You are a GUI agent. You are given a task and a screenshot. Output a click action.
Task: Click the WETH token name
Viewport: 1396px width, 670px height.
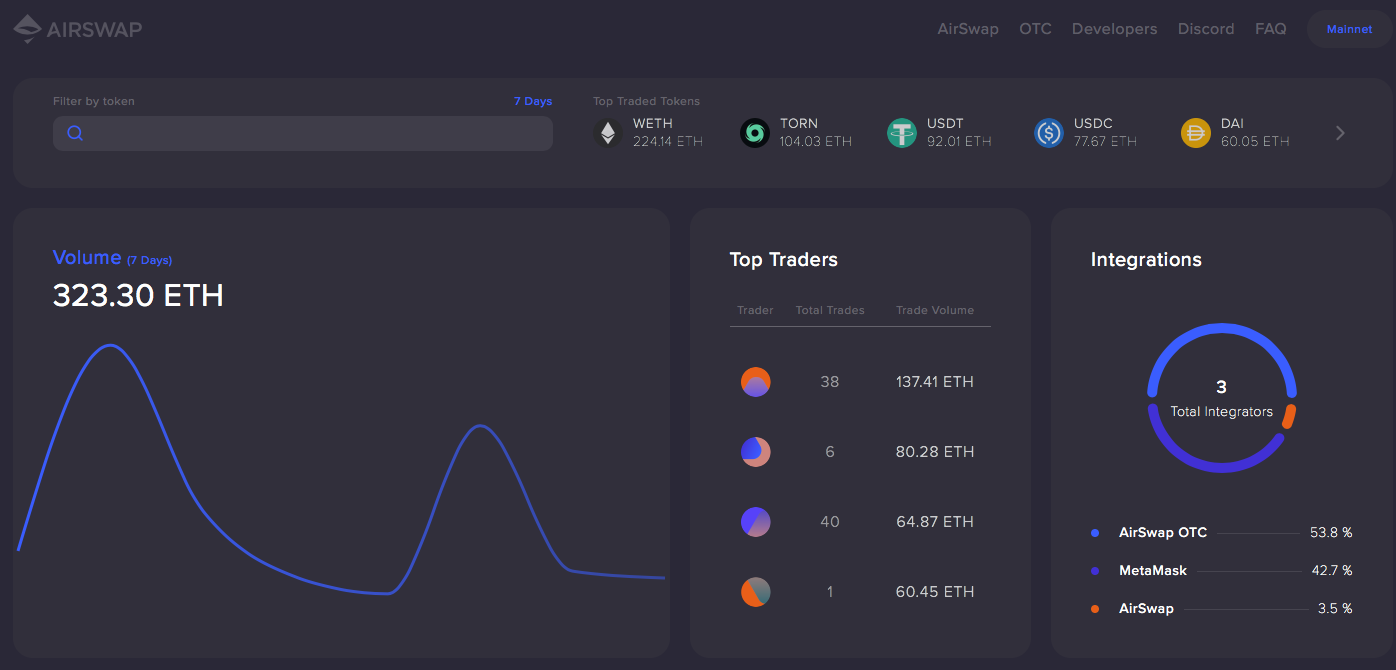(653, 124)
